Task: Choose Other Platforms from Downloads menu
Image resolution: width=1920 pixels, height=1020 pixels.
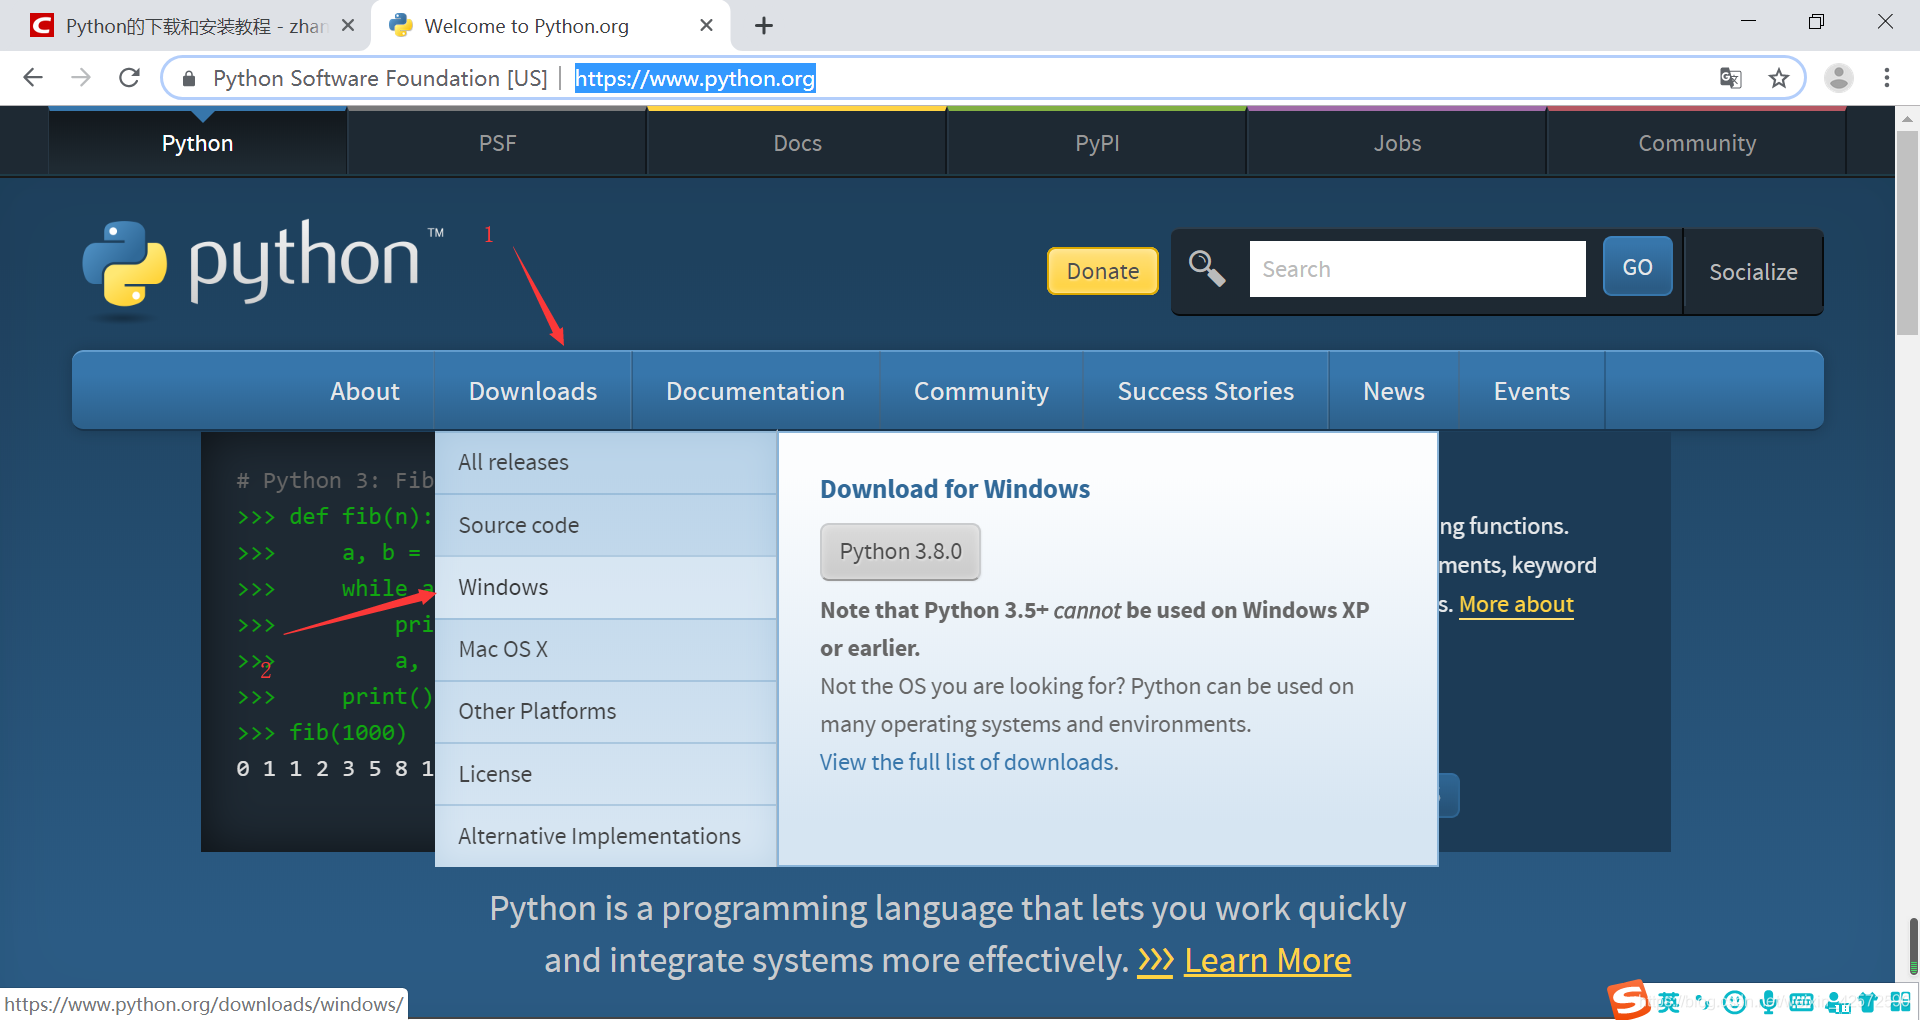Action: pyautogui.click(x=606, y=711)
